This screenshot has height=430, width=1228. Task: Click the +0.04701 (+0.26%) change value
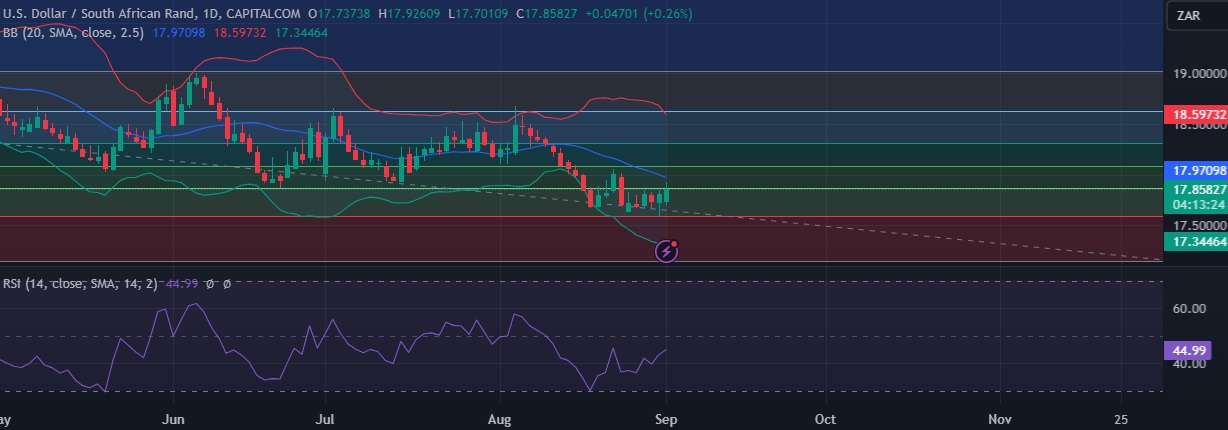(638, 13)
